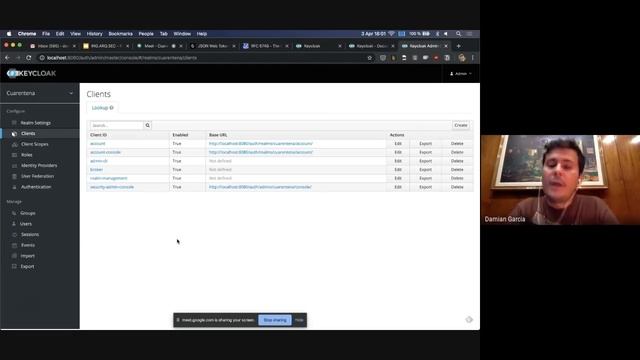This screenshot has height=360, width=640.
Task: Open Events under Manage
Action: (x=28, y=245)
